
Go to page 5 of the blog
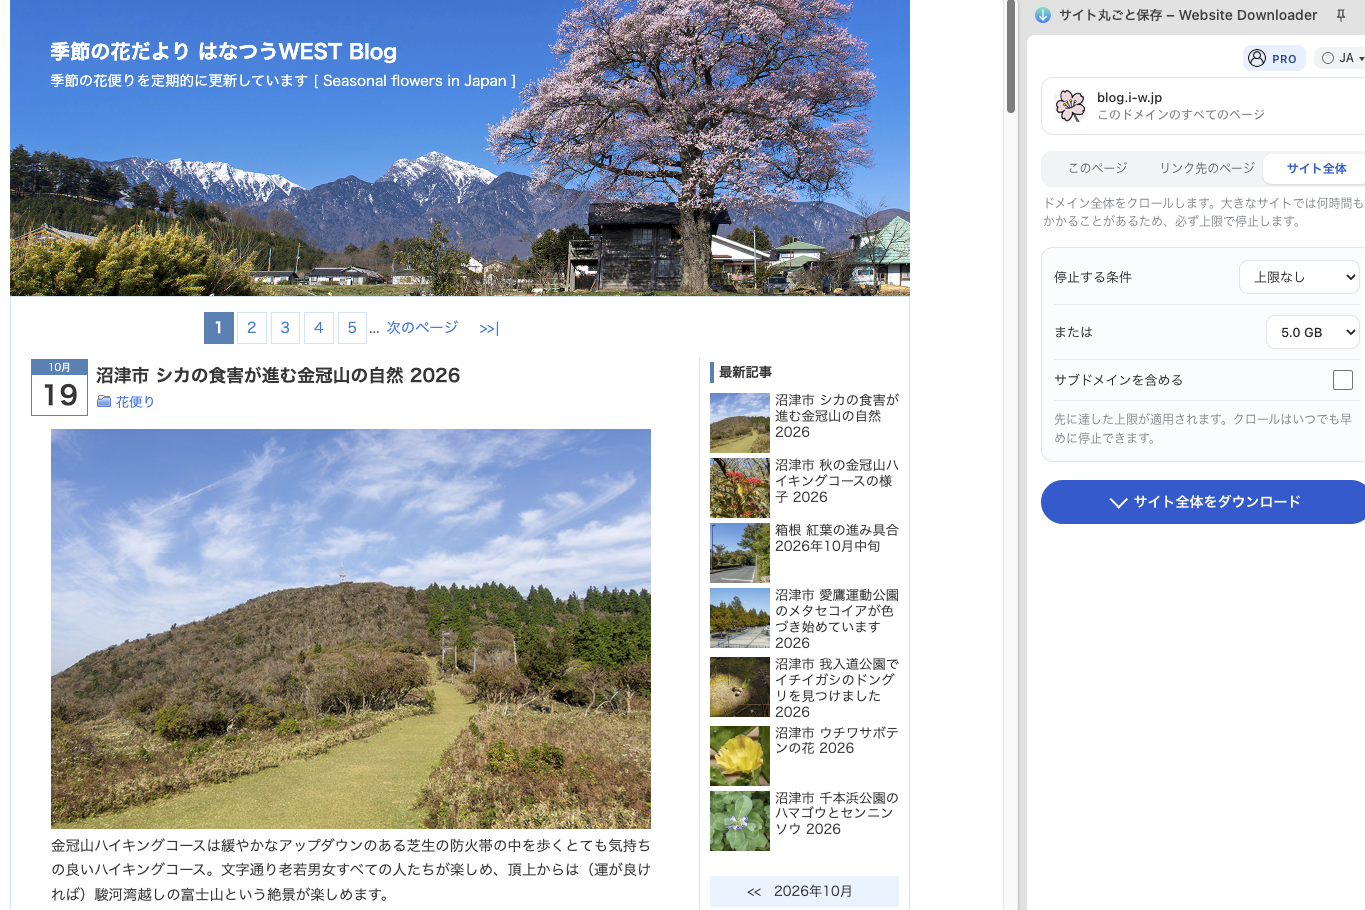(352, 328)
